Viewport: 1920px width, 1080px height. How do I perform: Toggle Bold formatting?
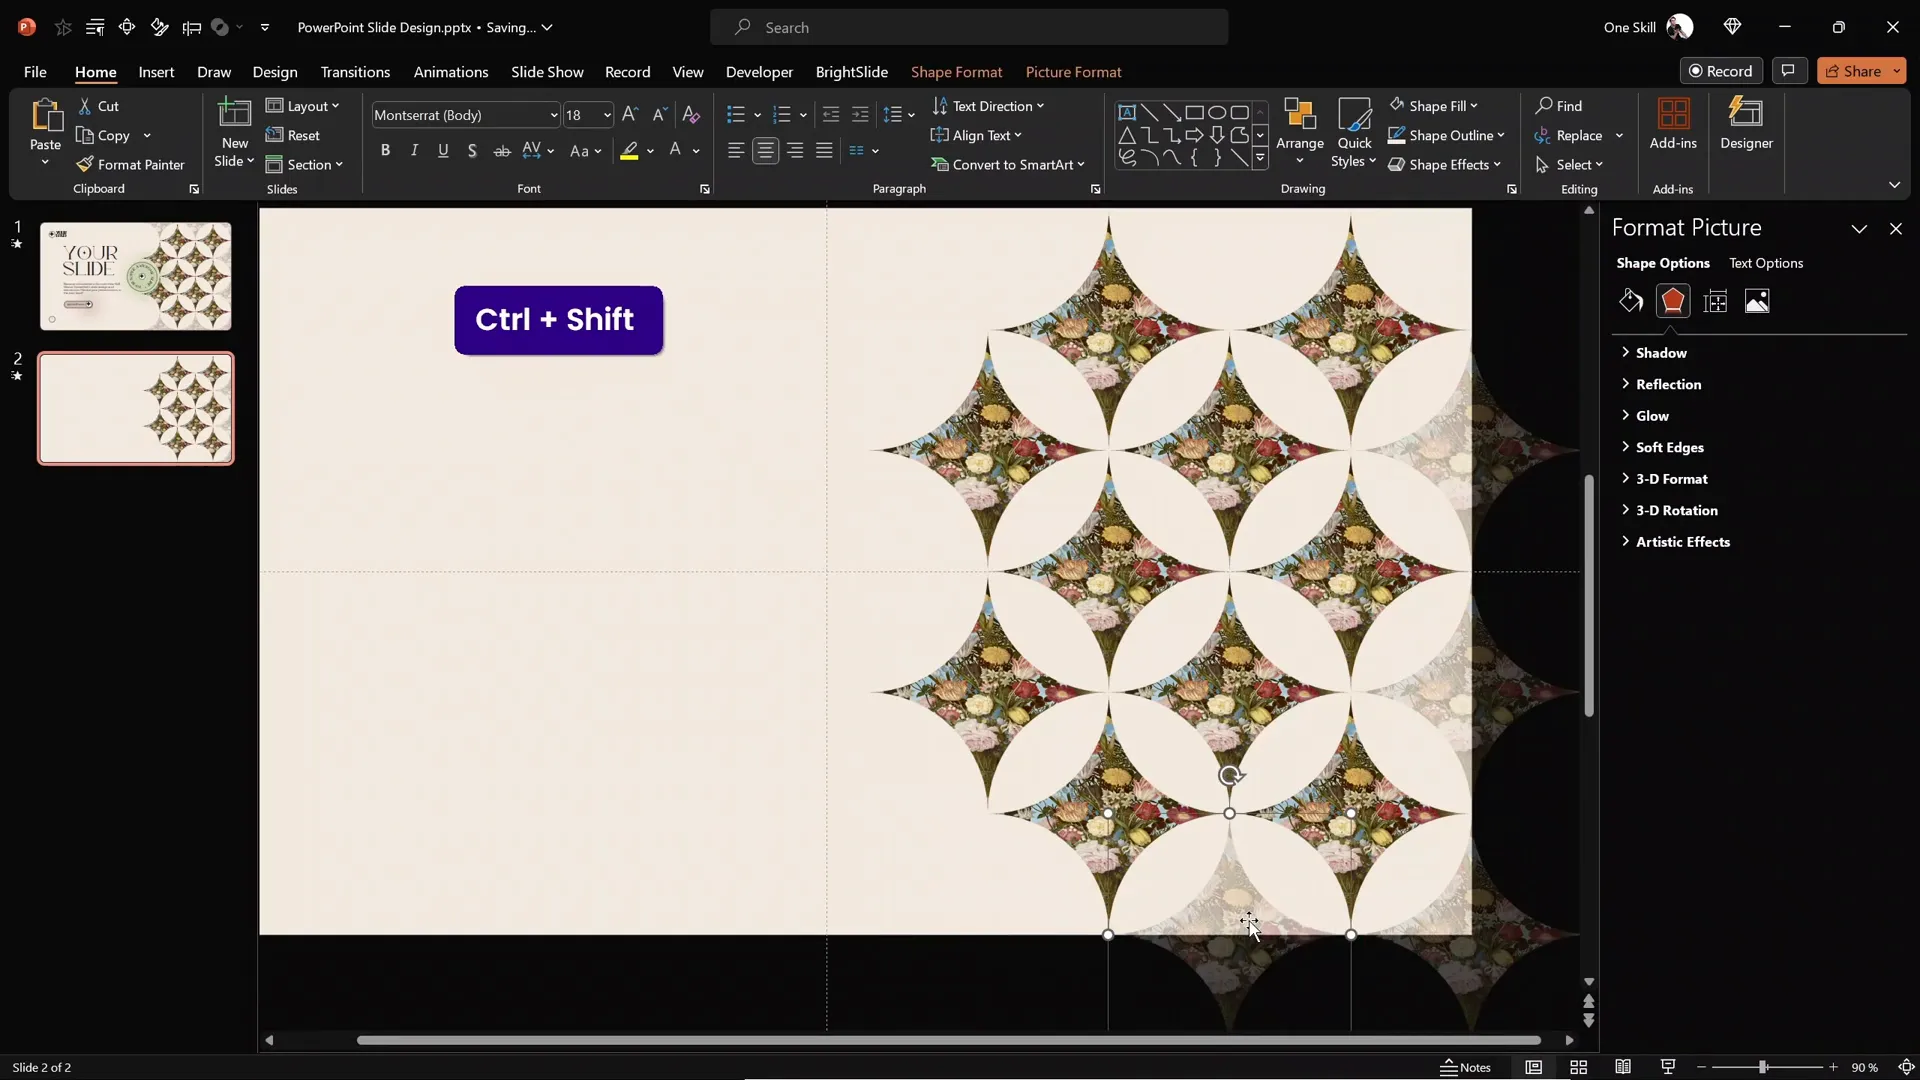[x=385, y=151]
